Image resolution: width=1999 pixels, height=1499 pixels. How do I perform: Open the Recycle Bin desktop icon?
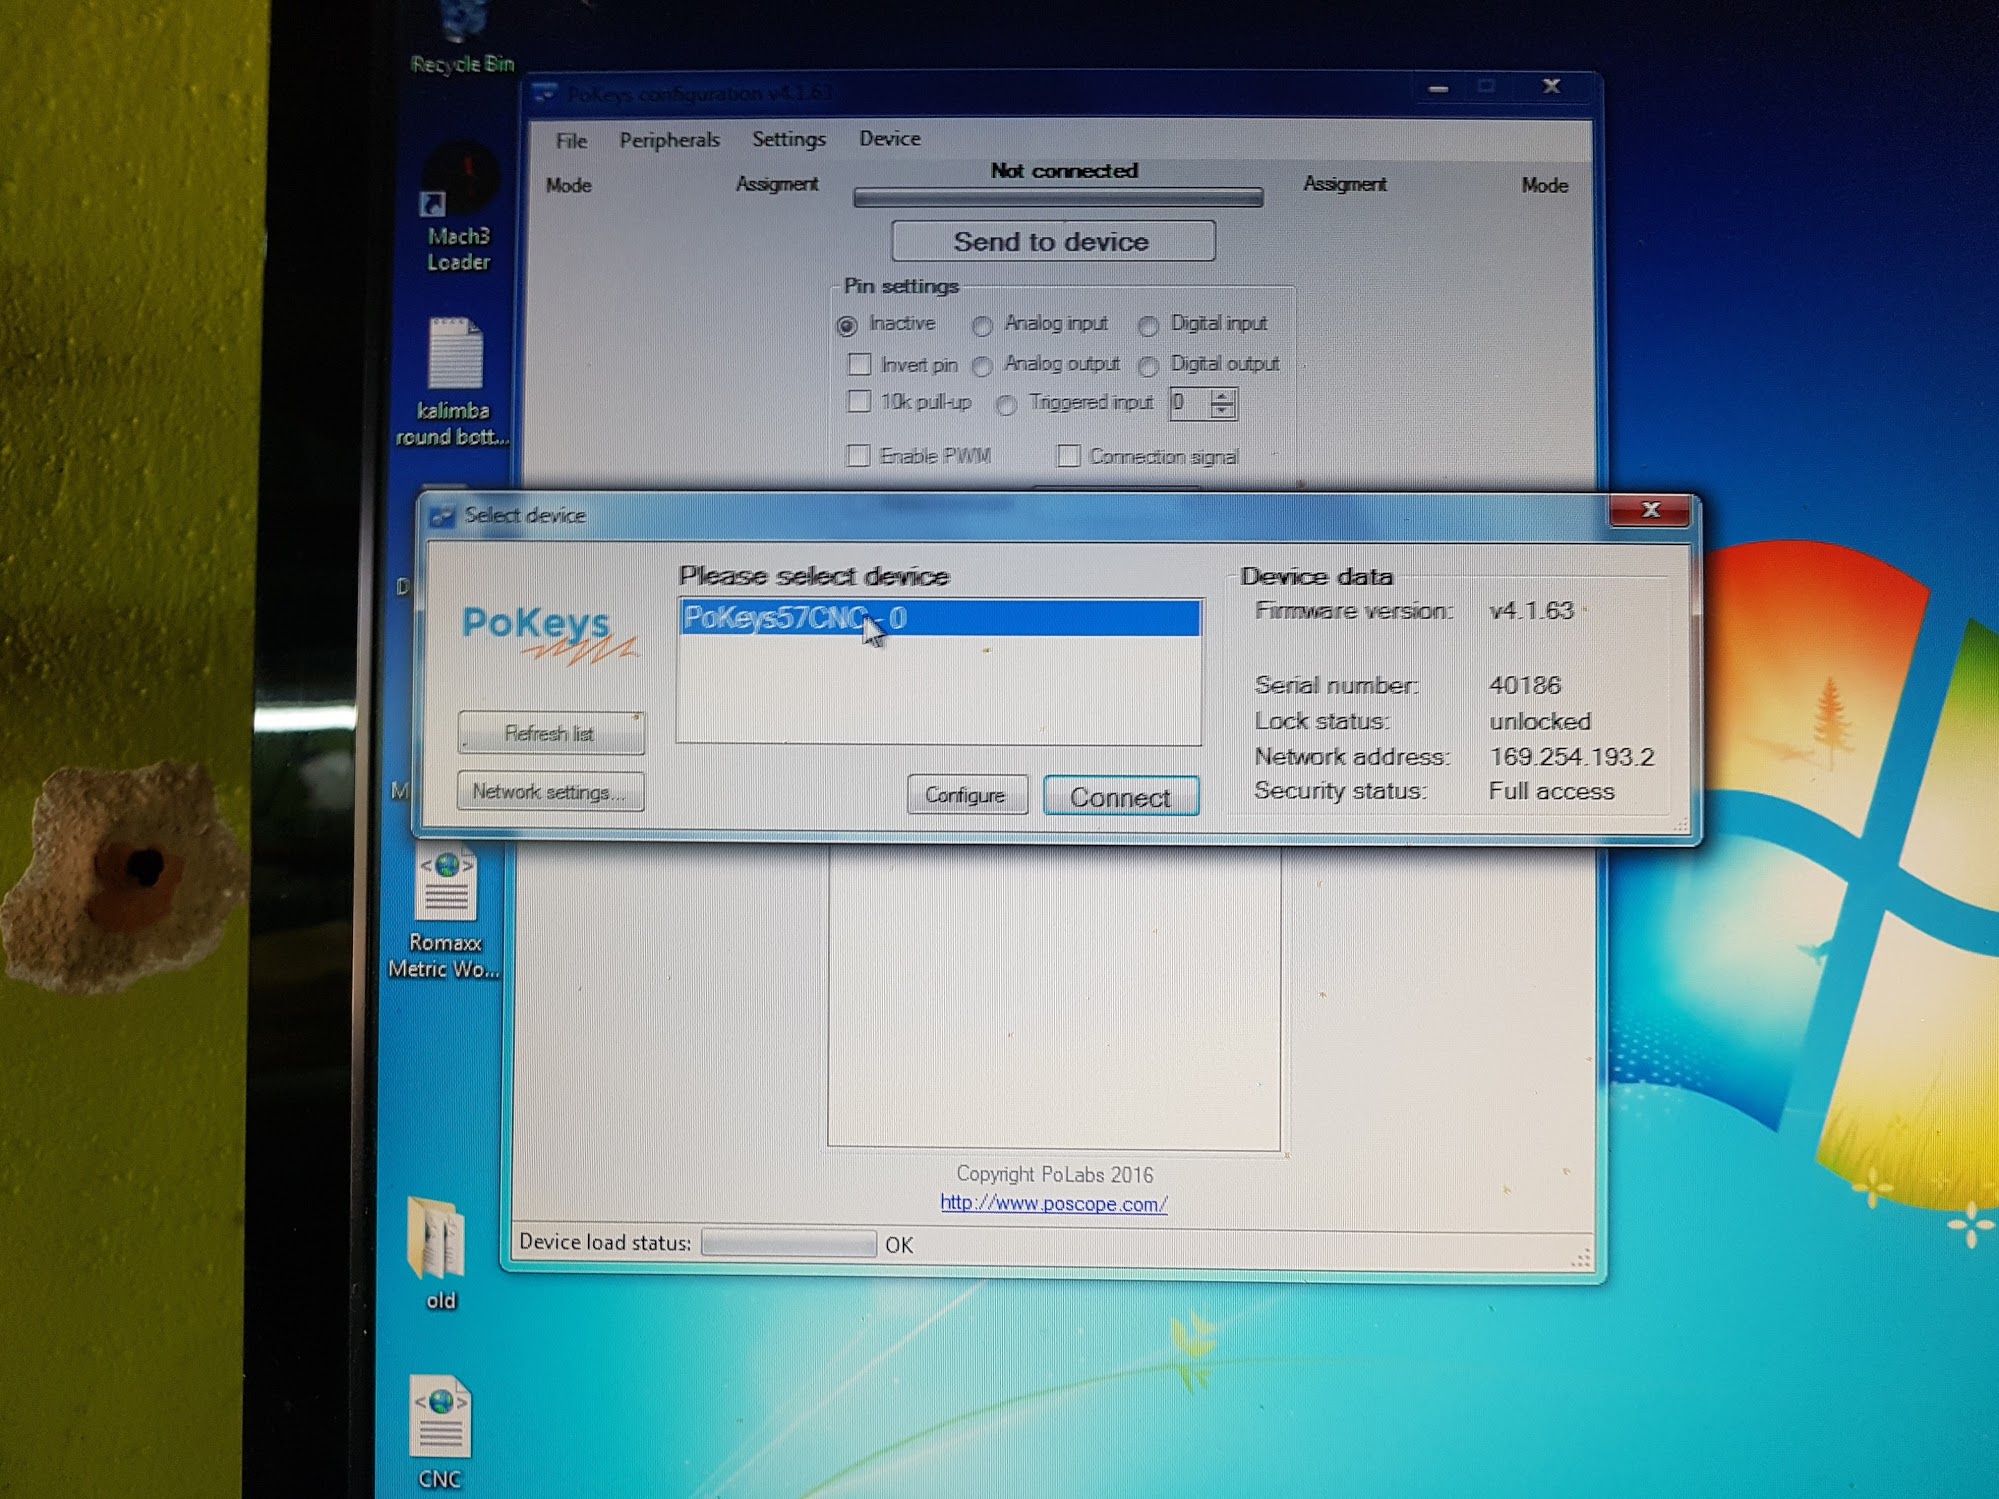461,30
